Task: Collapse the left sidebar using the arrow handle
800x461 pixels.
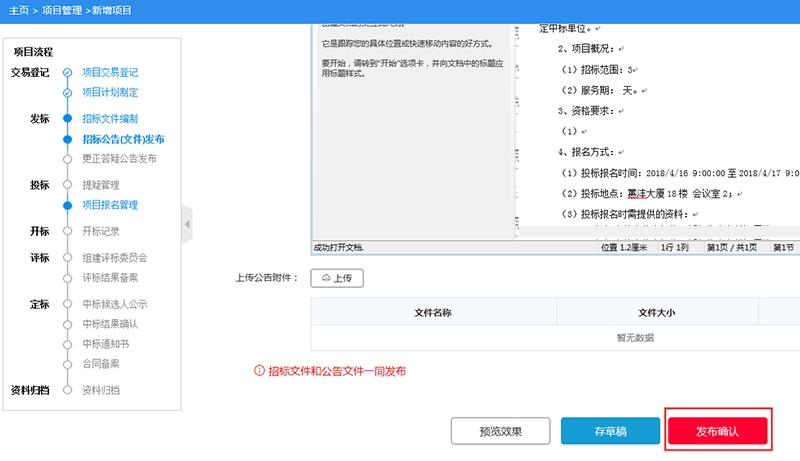Action: pos(187,225)
